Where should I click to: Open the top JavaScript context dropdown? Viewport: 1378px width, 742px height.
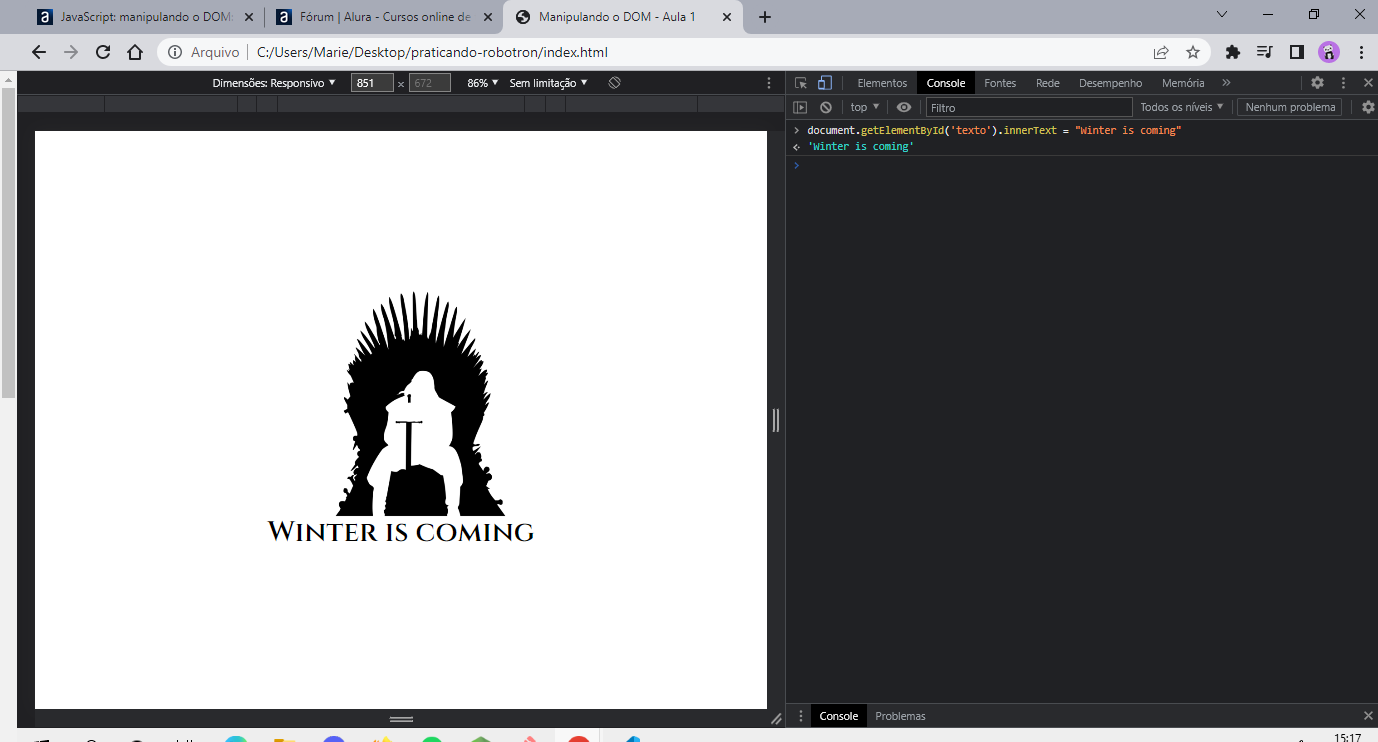tap(865, 107)
